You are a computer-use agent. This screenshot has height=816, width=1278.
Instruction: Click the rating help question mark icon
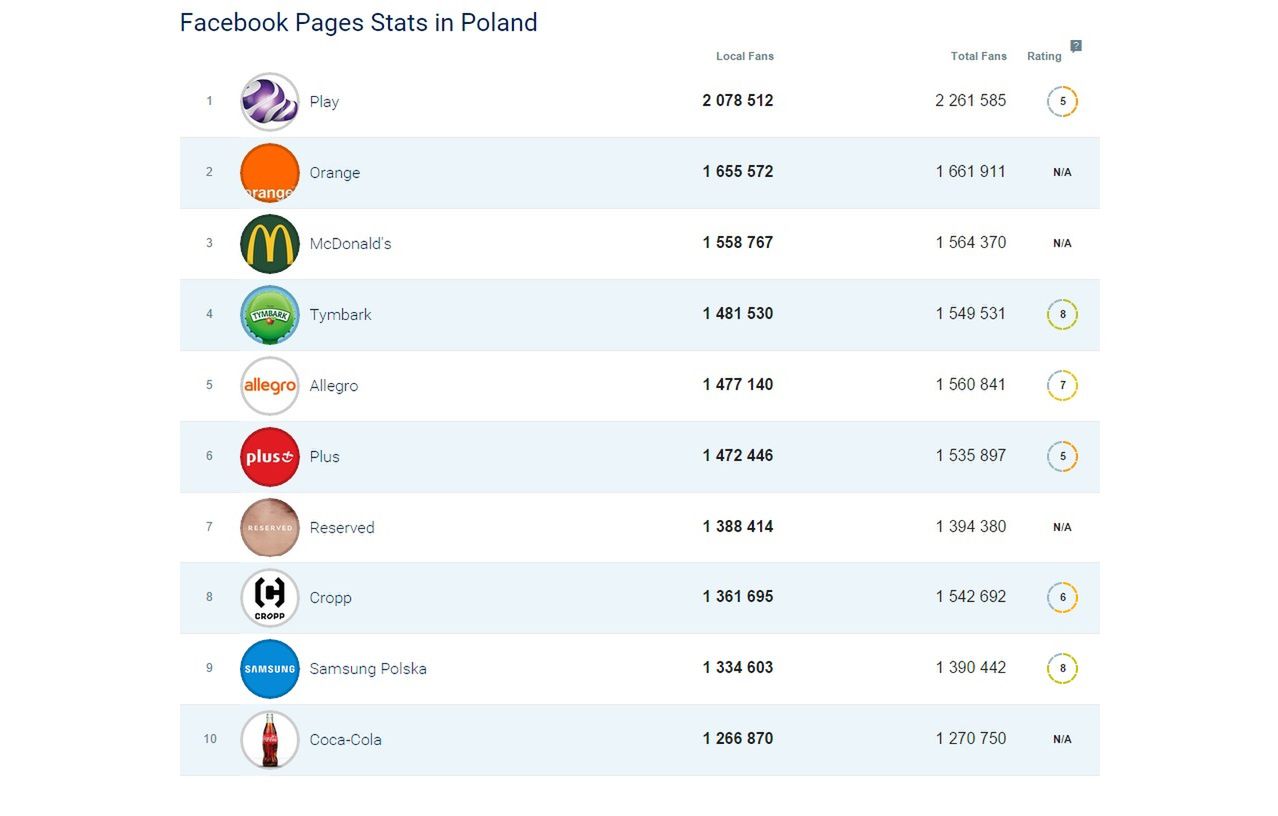click(x=1076, y=46)
